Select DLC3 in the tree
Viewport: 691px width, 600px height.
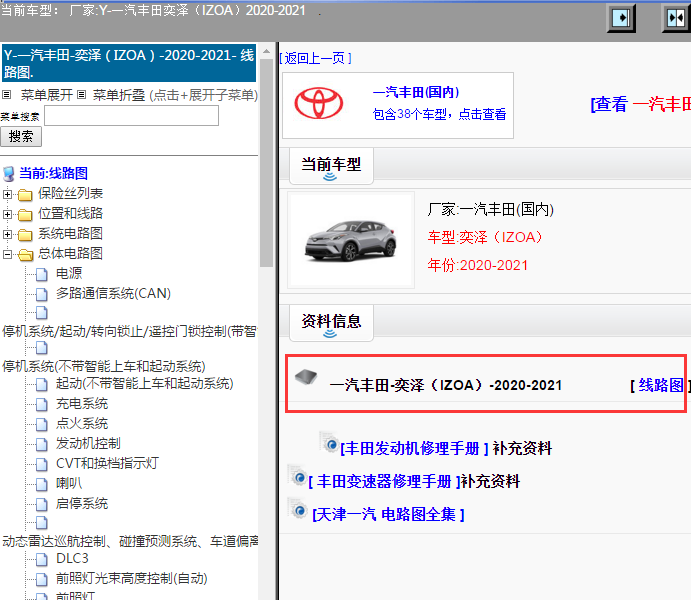point(72,559)
